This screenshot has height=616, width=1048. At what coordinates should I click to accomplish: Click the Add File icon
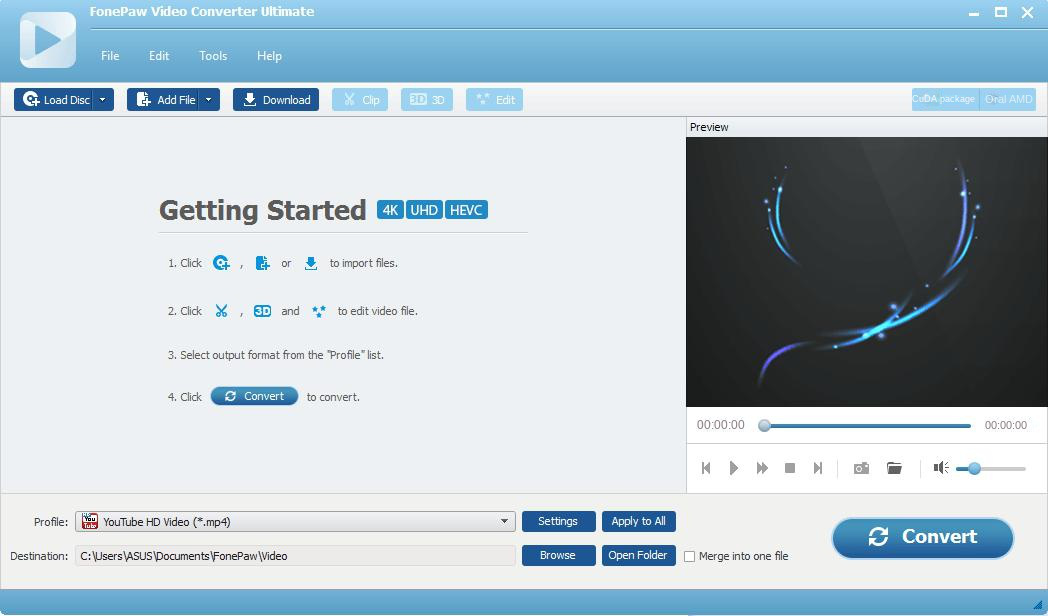click(x=166, y=99)
